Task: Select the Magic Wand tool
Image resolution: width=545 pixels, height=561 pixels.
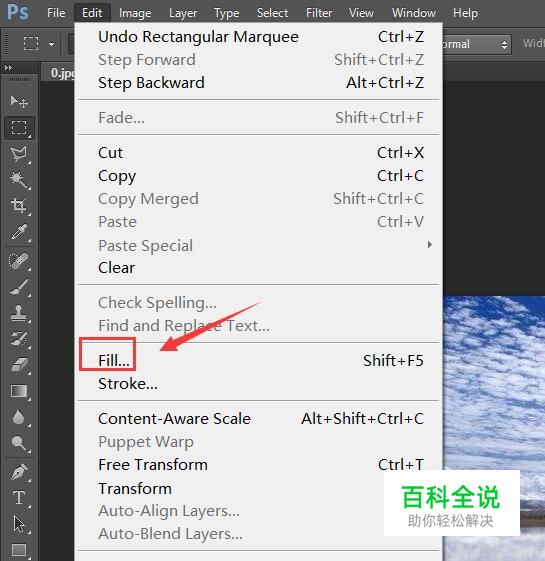Action: pyautogui.click(x=19, y=180)
